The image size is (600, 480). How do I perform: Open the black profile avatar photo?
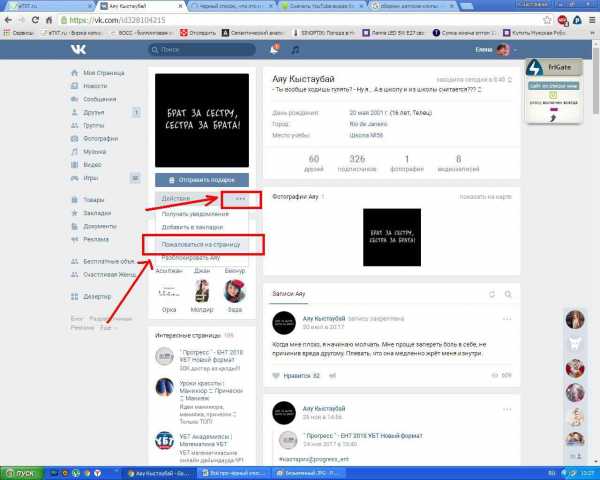point(202,120)
